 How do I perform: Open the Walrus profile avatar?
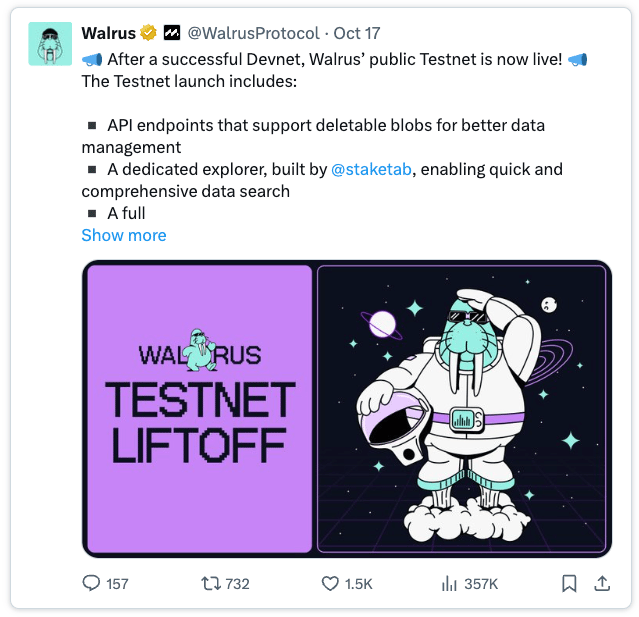click(x=50, y=44)
